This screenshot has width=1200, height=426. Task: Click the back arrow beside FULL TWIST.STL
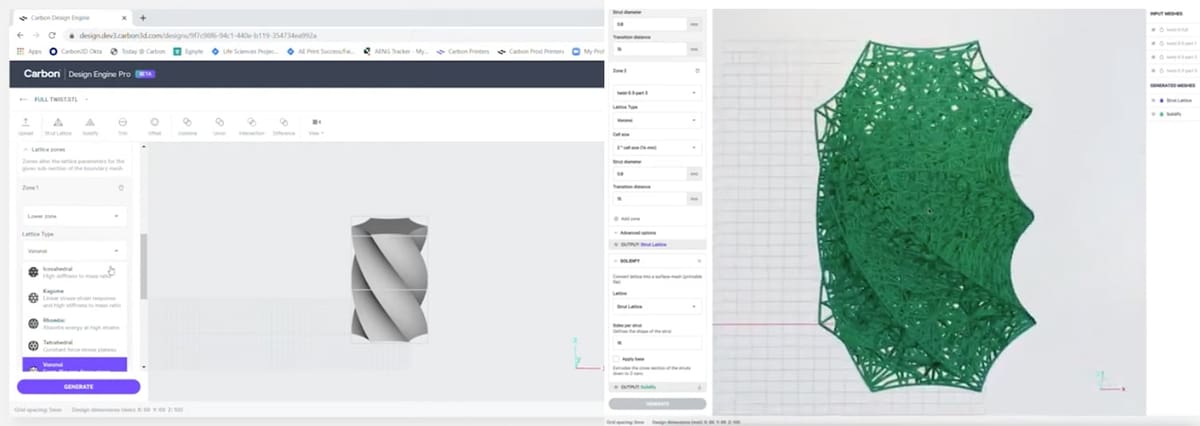pyautogui.click(x=24, y=99)
